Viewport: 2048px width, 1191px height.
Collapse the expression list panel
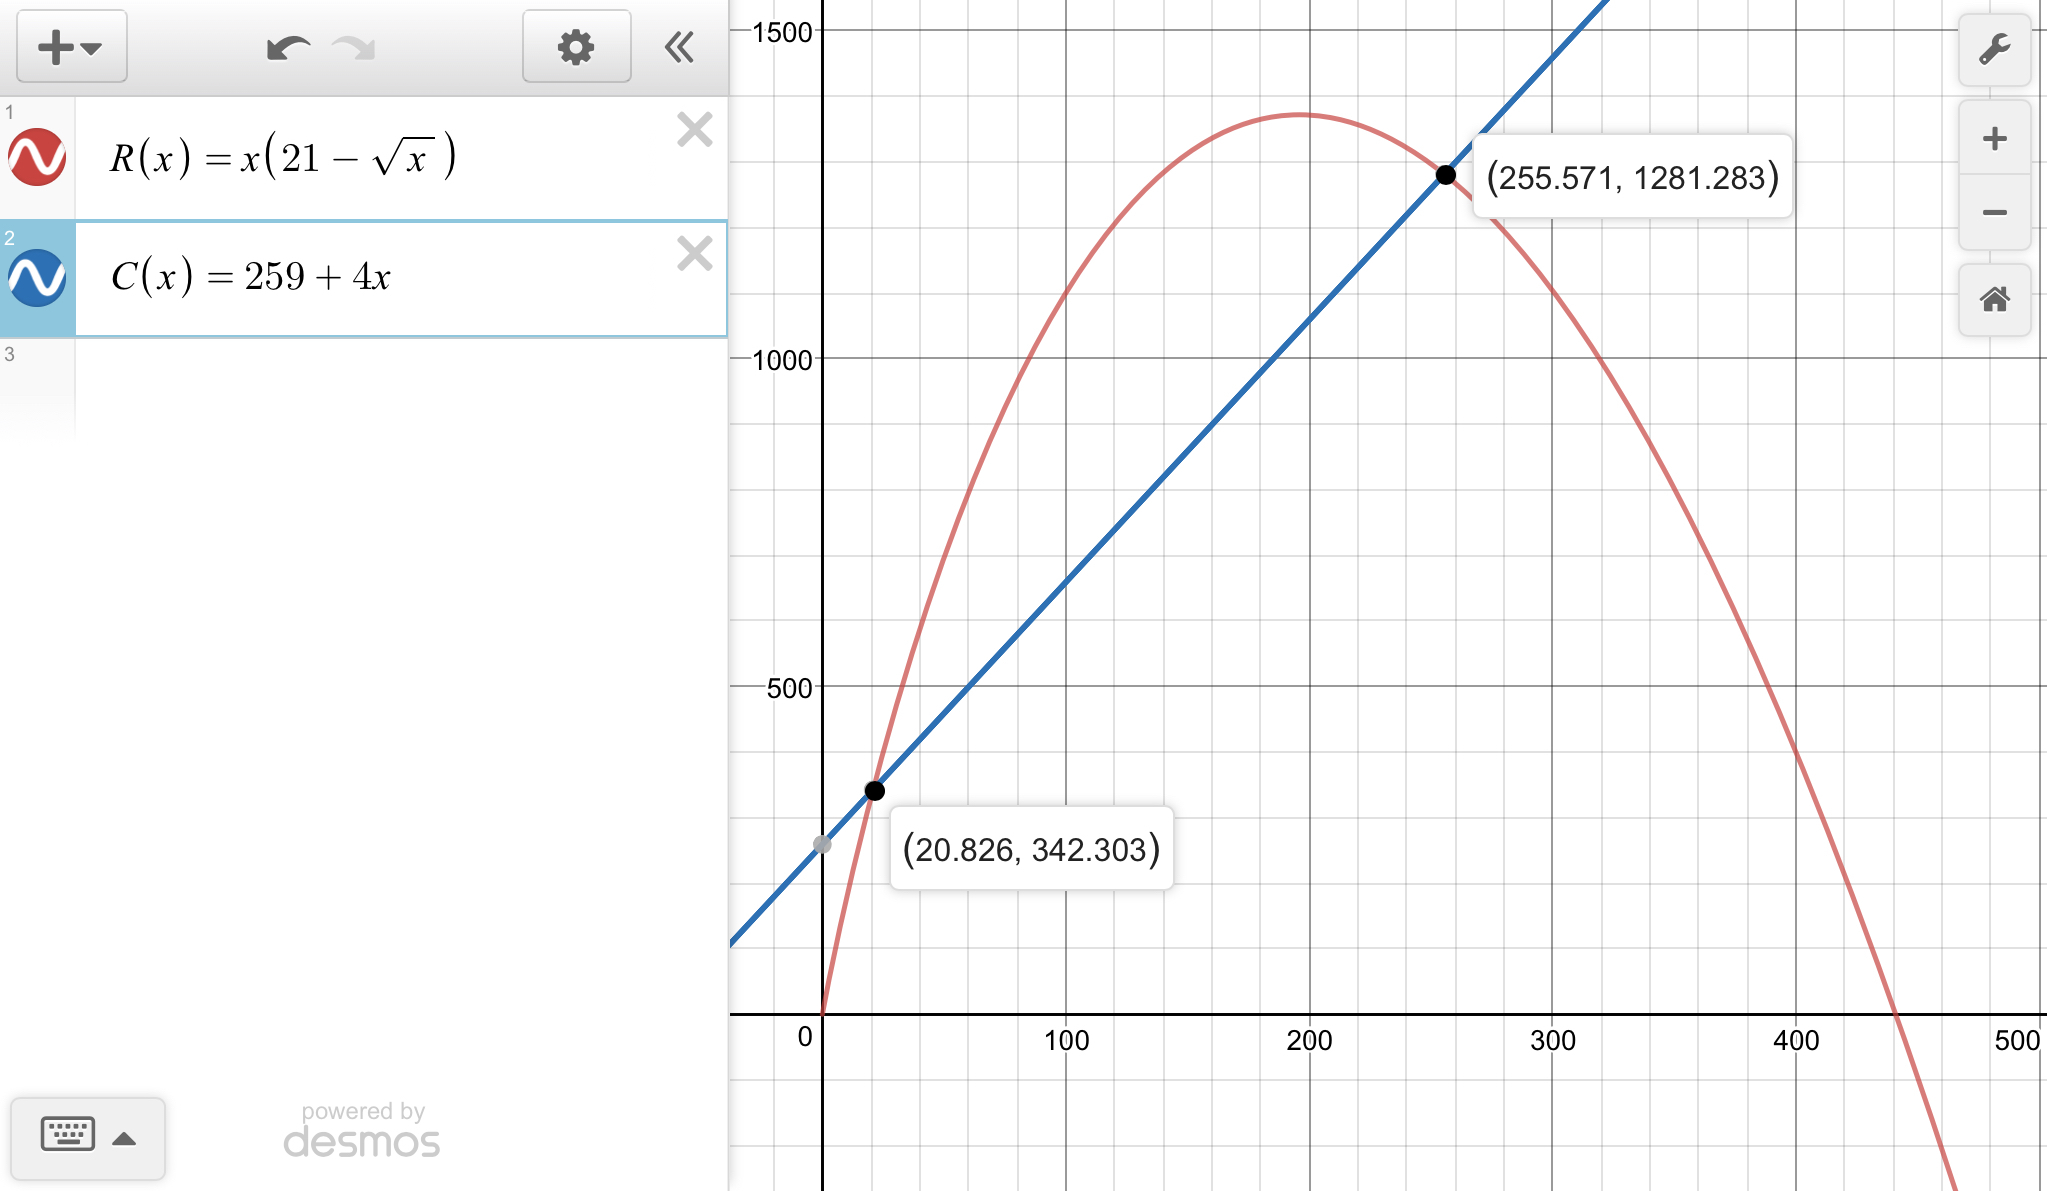pos(680,47)
